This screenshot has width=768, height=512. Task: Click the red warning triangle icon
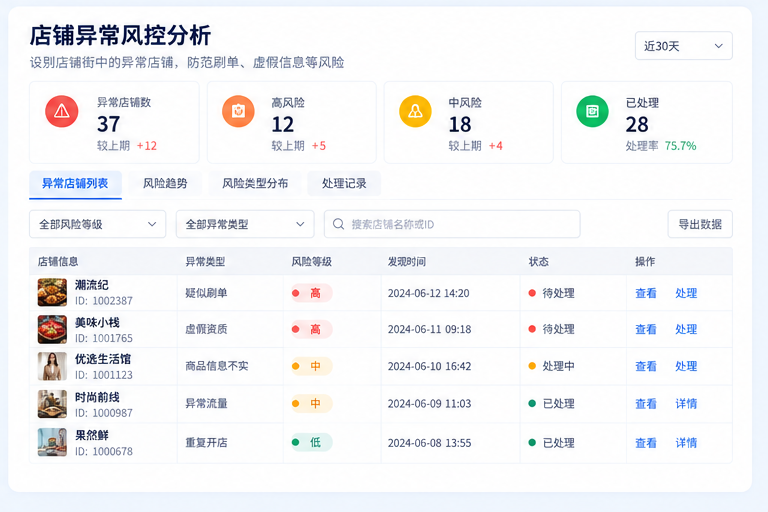(62, 112)
